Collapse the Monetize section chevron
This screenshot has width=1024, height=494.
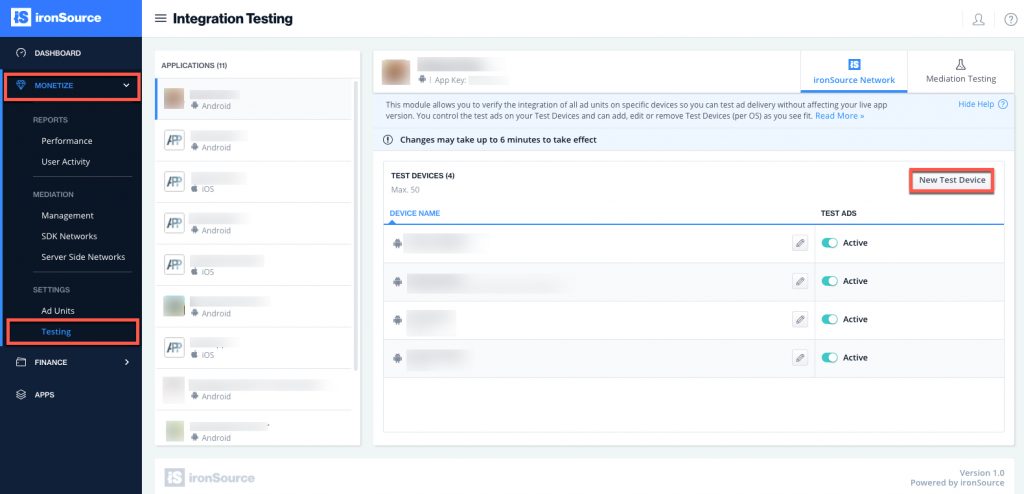pyautogui.click(x=127, y=85)
